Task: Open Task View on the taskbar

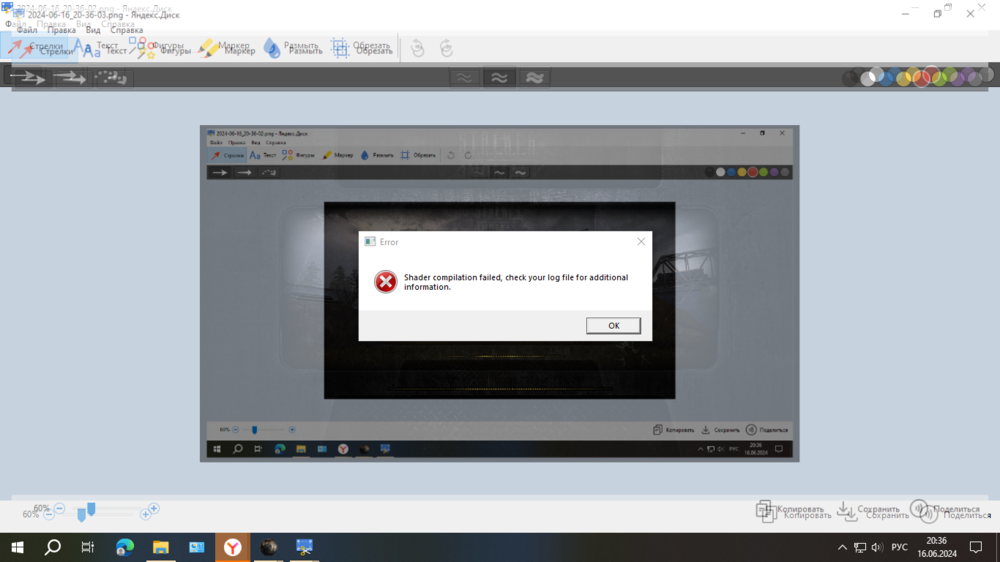Action: pos(87,547)
